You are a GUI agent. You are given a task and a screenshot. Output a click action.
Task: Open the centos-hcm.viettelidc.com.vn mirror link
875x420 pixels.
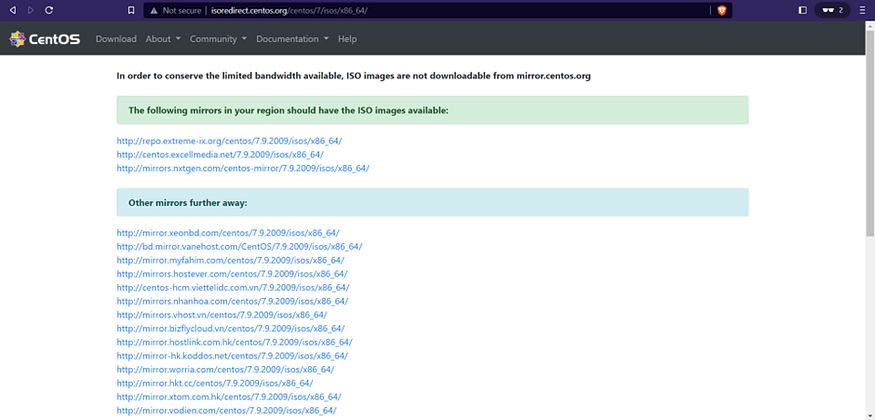click(x=233, y=287)
